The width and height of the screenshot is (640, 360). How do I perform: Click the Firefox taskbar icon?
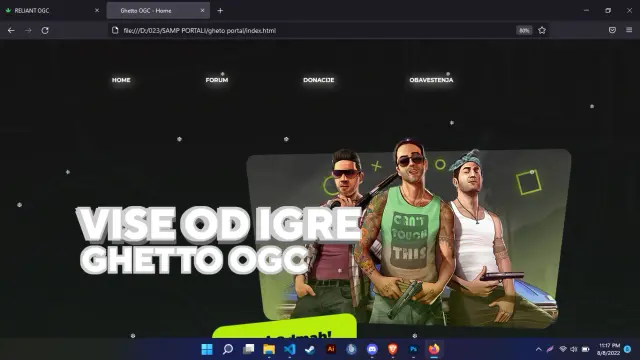coord(434,349)
